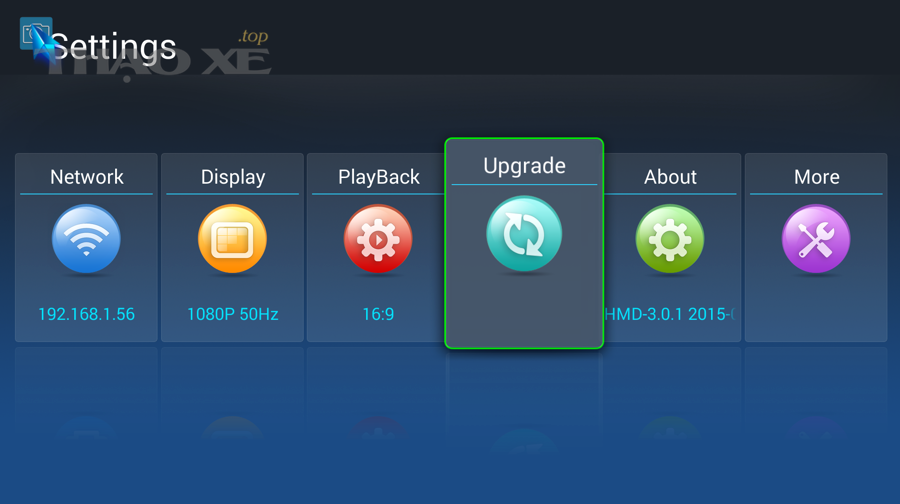Click the orange Display icon

coord(232,239)
